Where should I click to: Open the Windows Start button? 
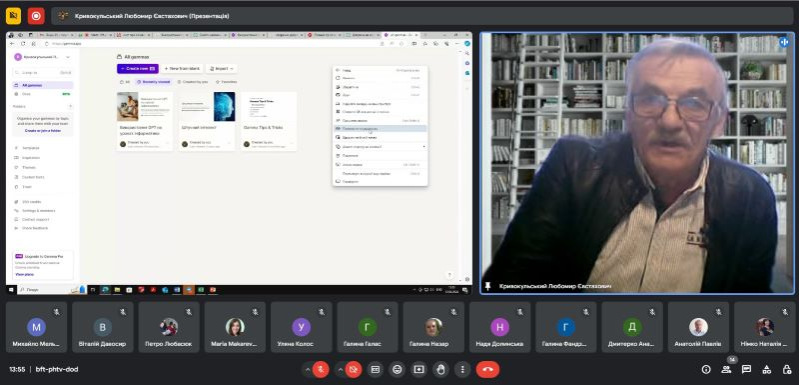click(11, 289)
